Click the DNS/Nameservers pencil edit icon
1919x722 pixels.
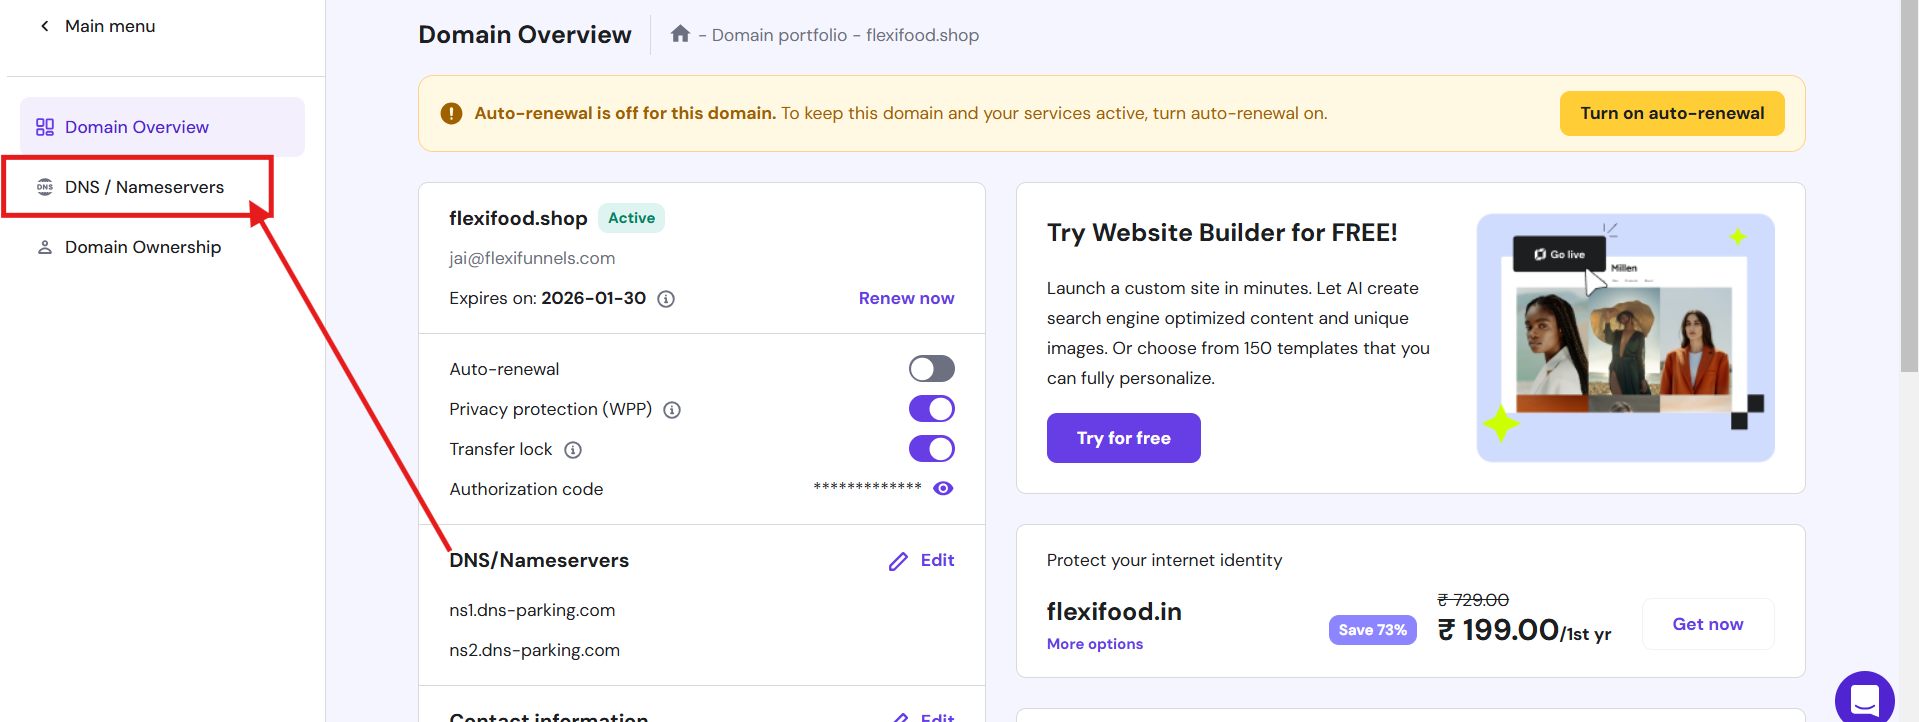[x=898, y=561]
